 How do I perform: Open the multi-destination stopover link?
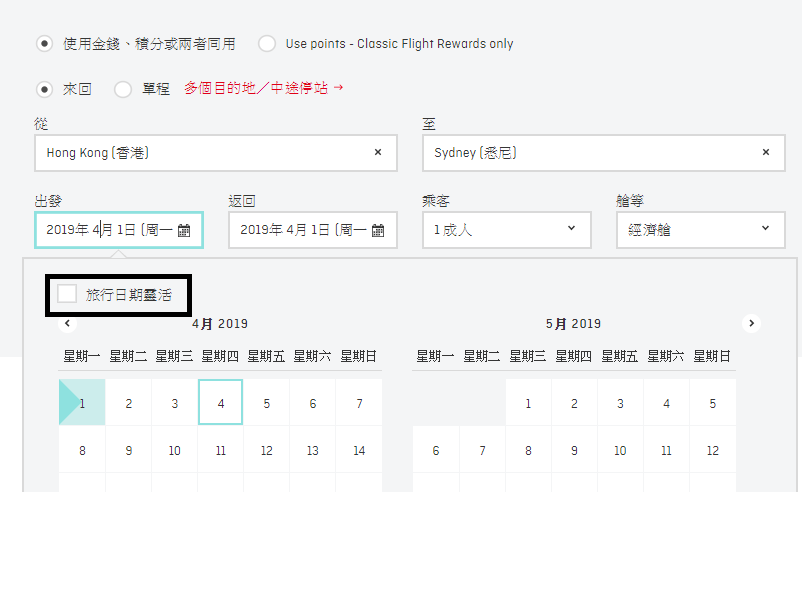263,88
